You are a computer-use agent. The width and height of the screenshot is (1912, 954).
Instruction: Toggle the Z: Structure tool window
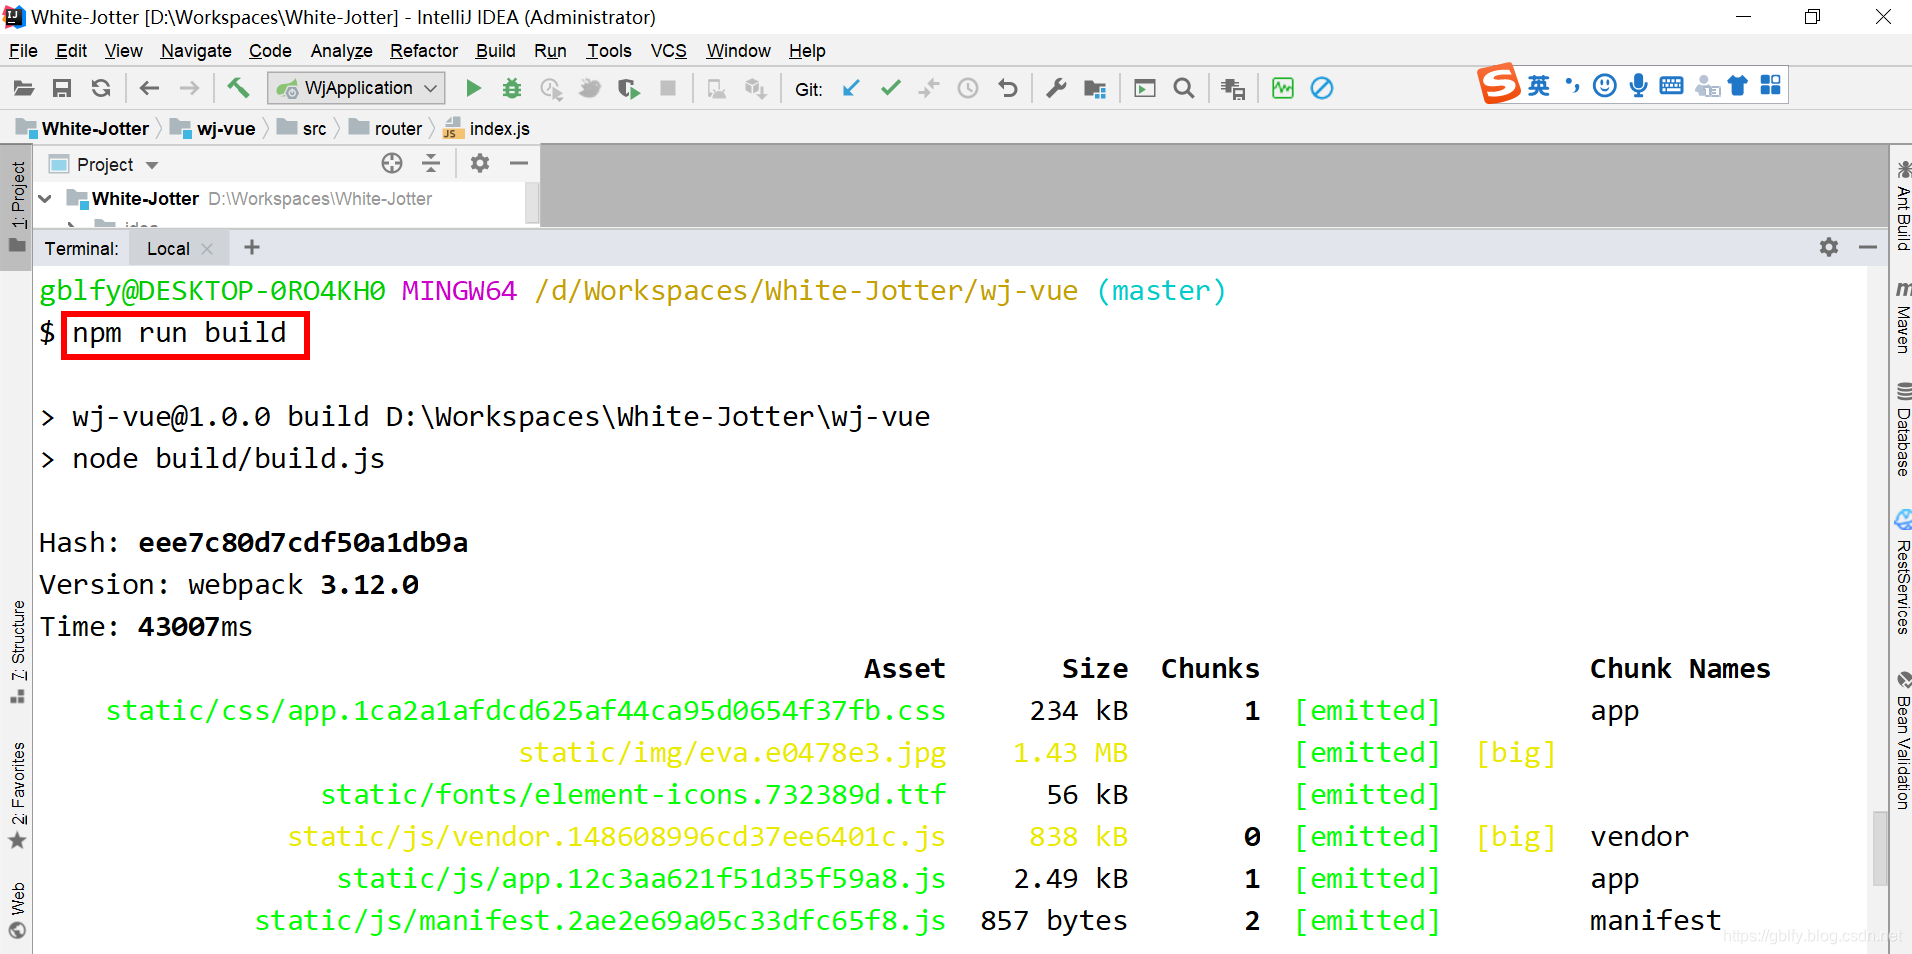point(17,652)
